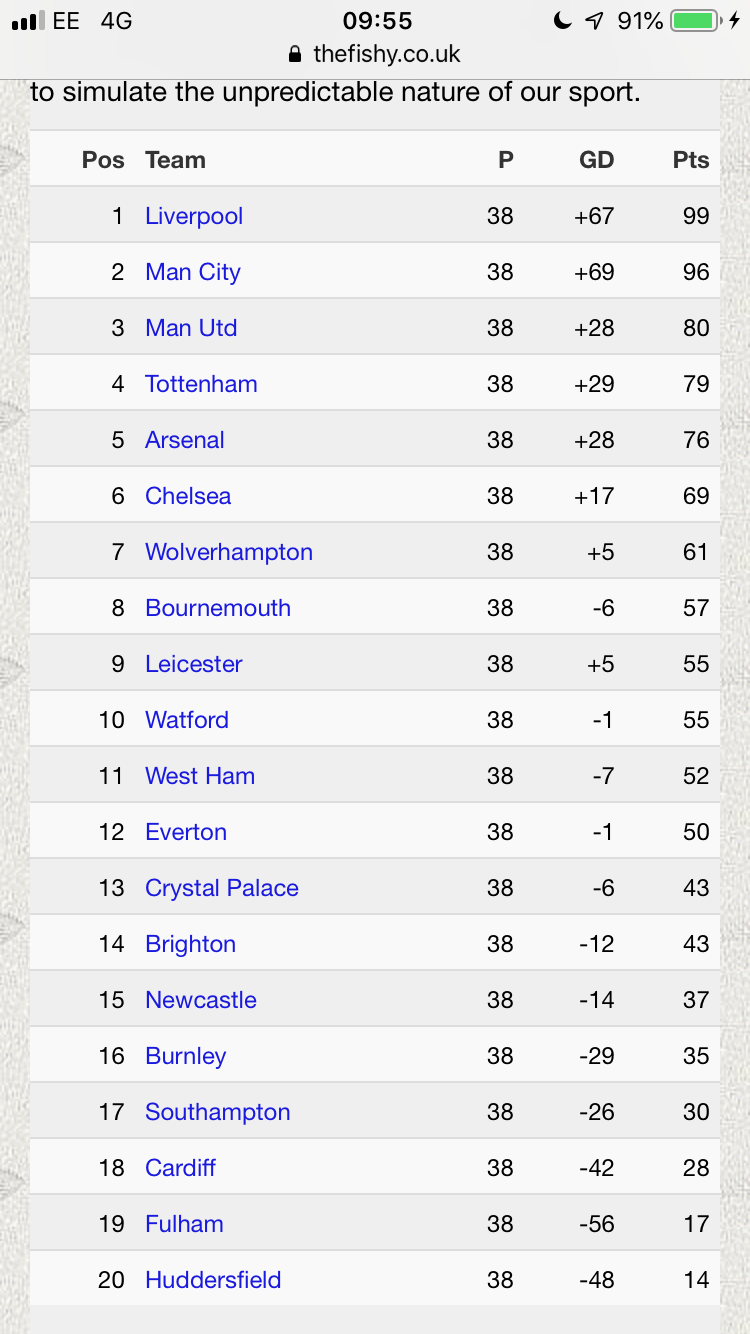Tap the padlock icon beside thefishy.co.uk
This screenshot has height=1334, width=750.
click(x=294, y=54)
